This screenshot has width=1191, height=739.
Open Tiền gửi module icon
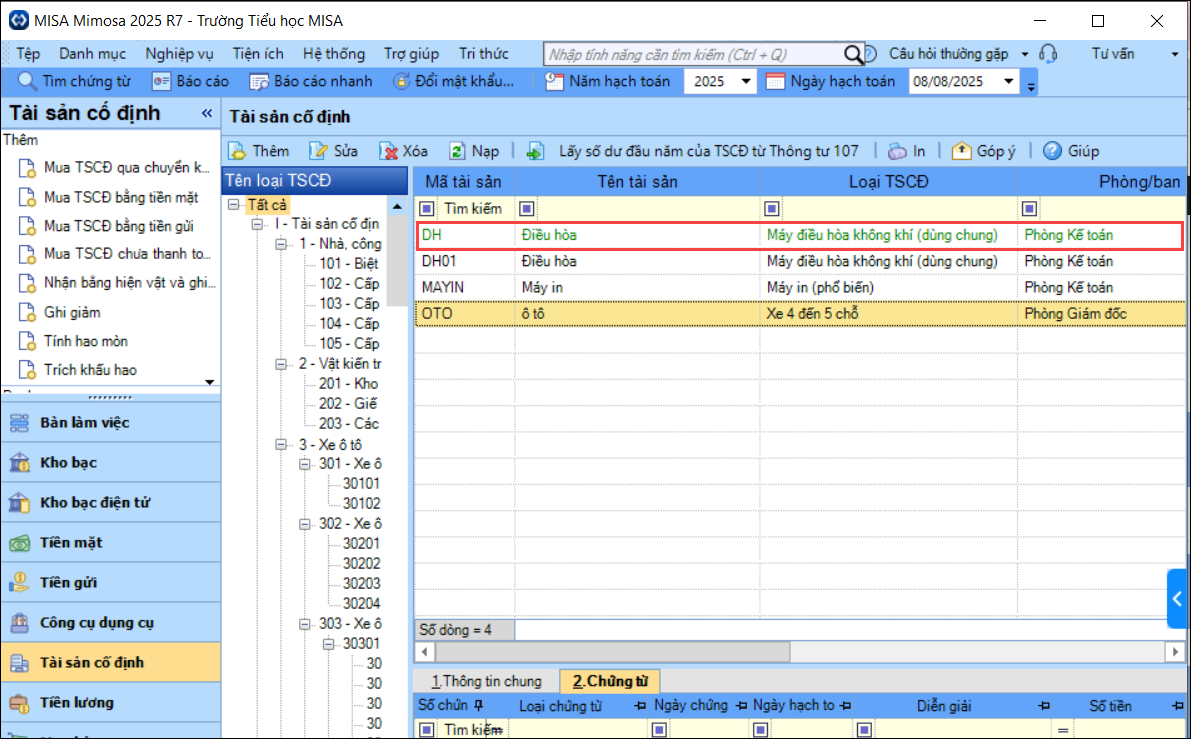20,583
